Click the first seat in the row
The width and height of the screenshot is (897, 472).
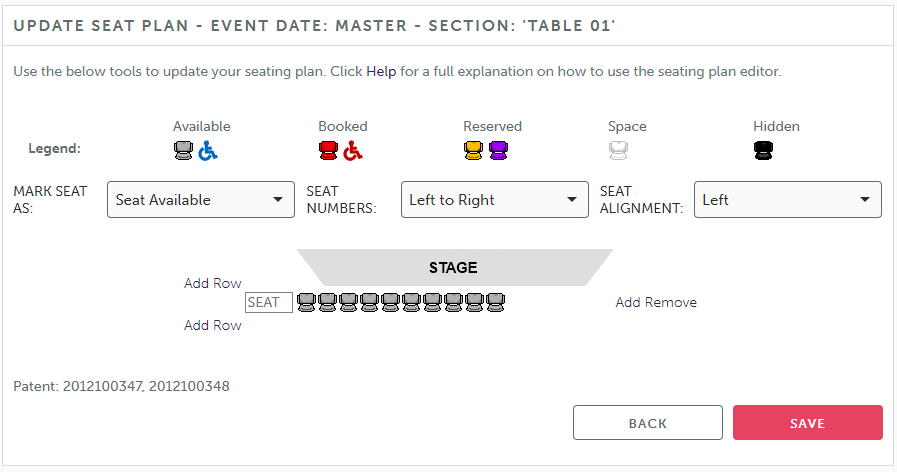(x=307, y=302)
